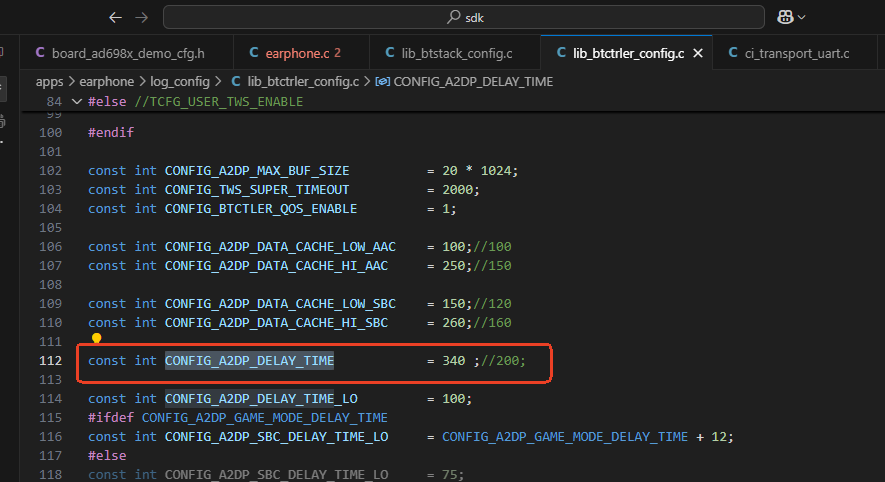Screen dimensions: 885x482
Task: Open the Copilot icon menu
Action: pyautogui.click(x=785, y=17)
